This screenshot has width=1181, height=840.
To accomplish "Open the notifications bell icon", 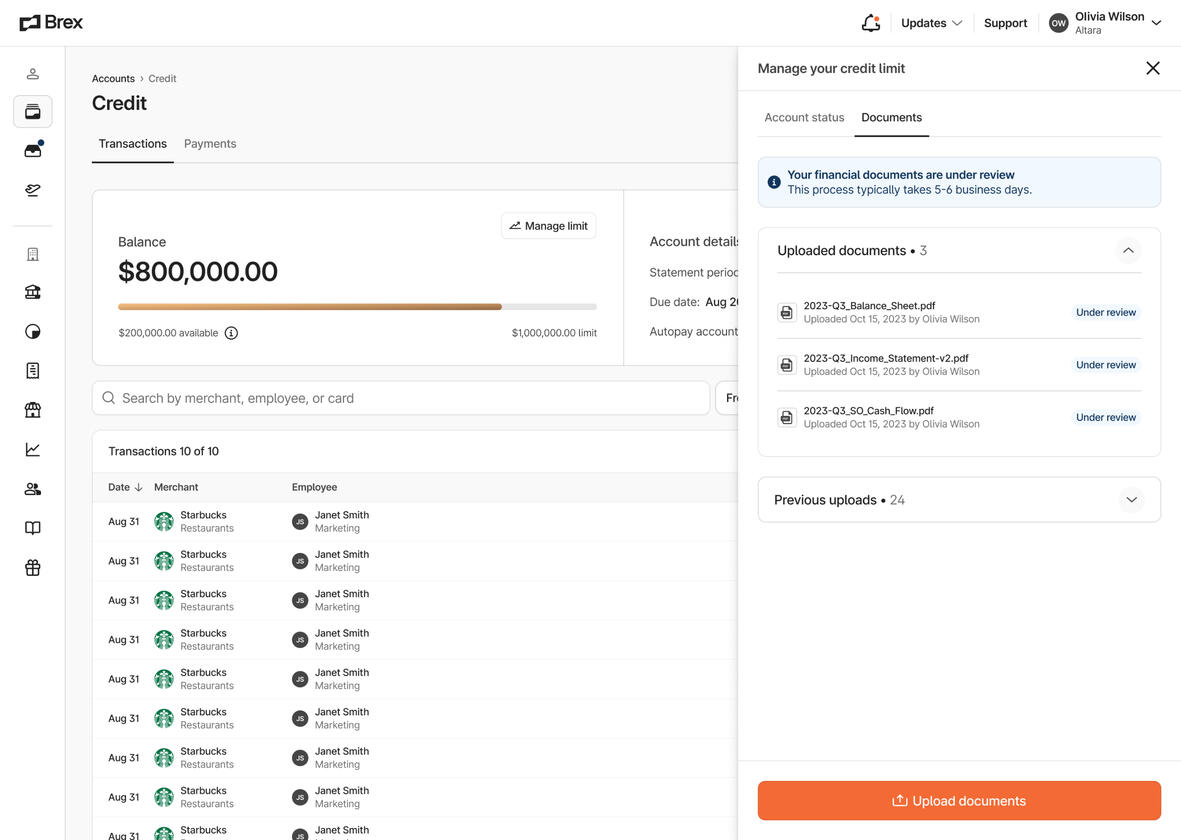I will click(x=870, y=23).
